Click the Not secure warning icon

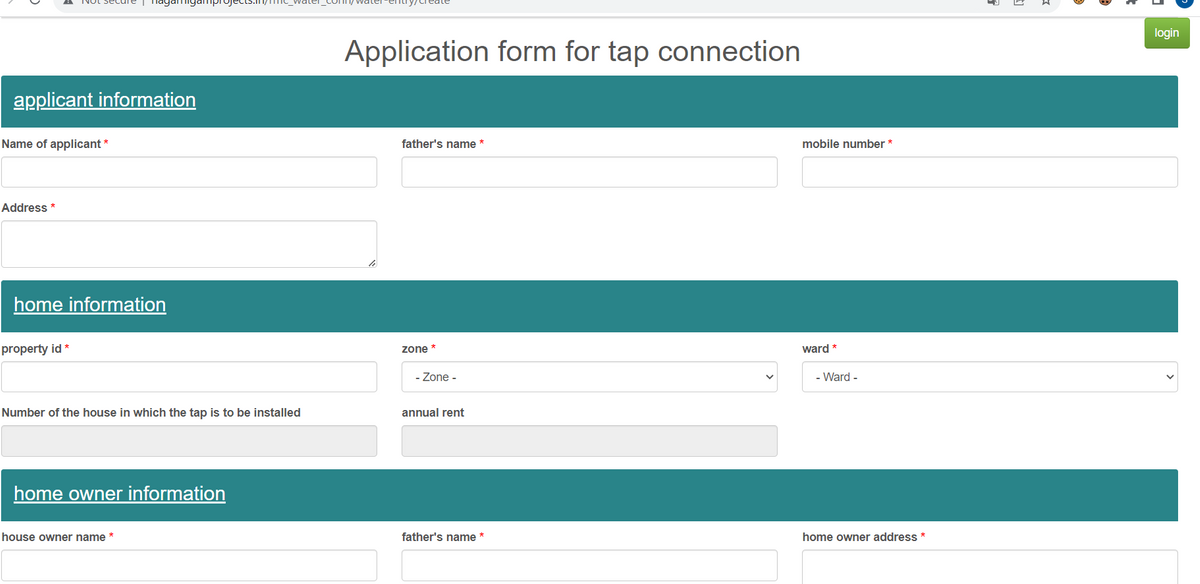(x=66, y=3)
